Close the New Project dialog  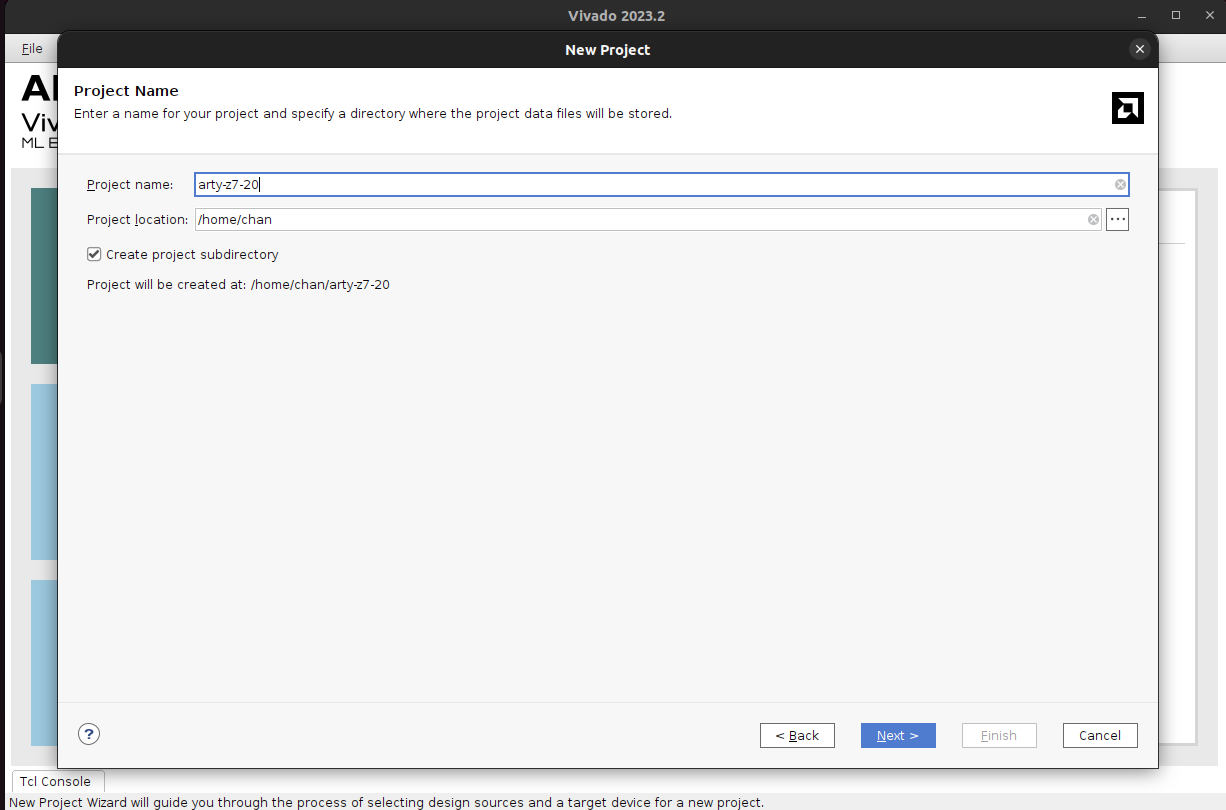point(1139,49)
